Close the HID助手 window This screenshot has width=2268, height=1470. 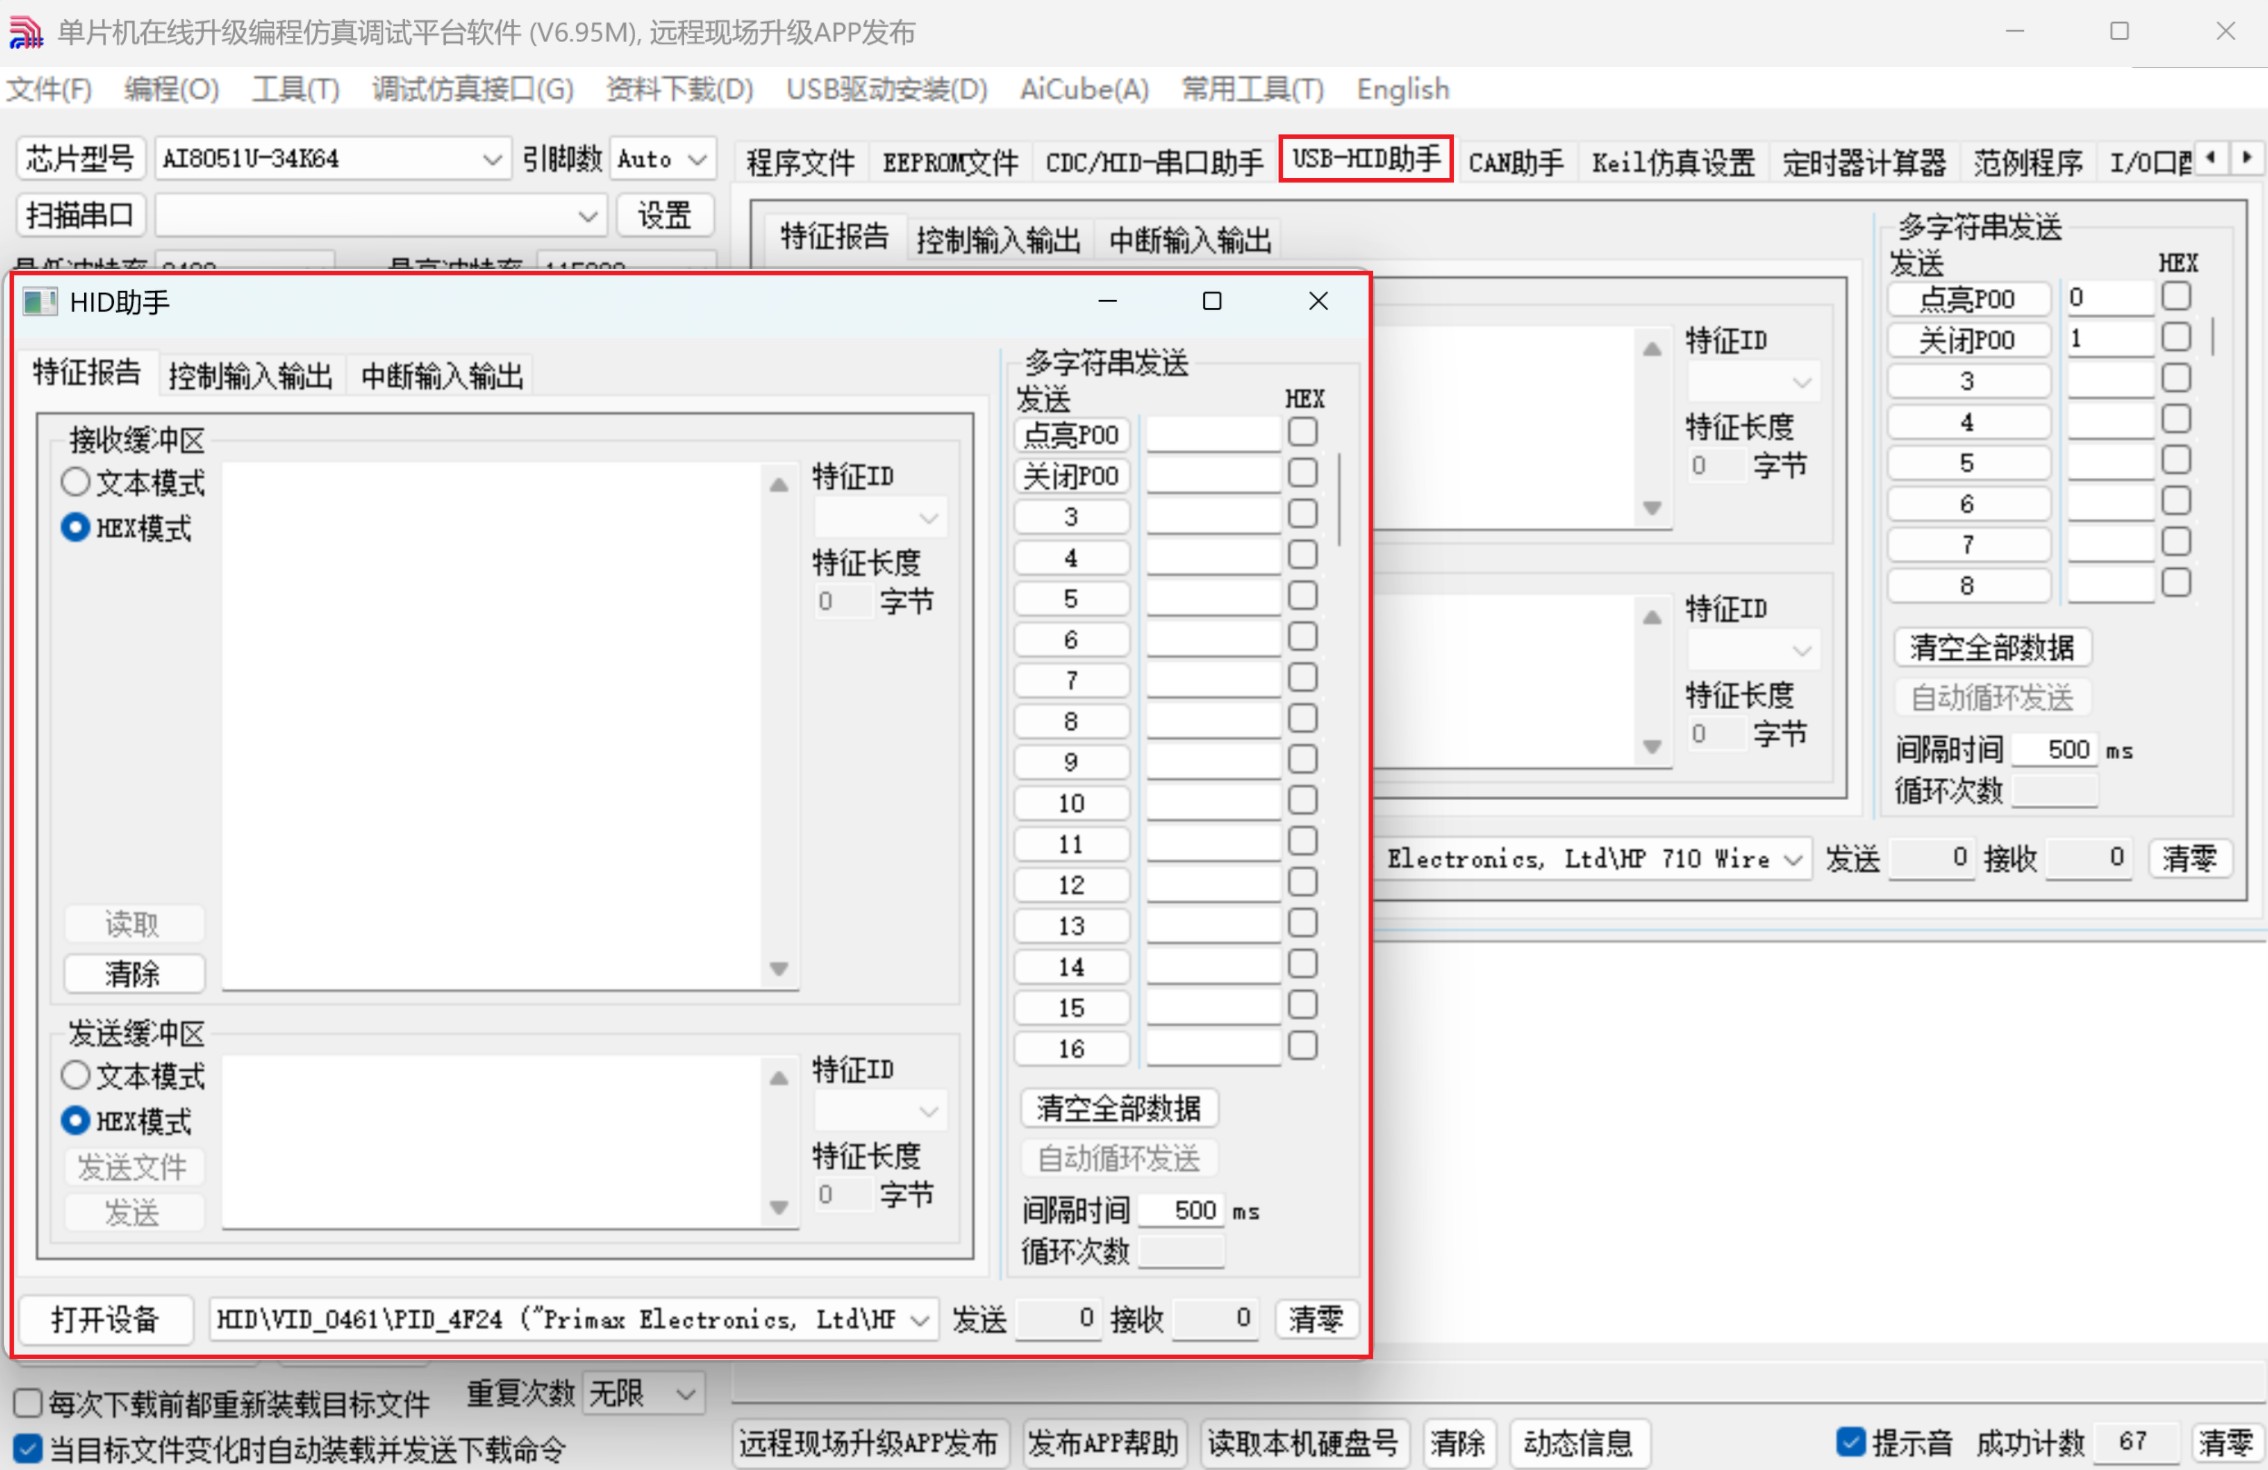pyautogui.click(x=1319, y=301)
